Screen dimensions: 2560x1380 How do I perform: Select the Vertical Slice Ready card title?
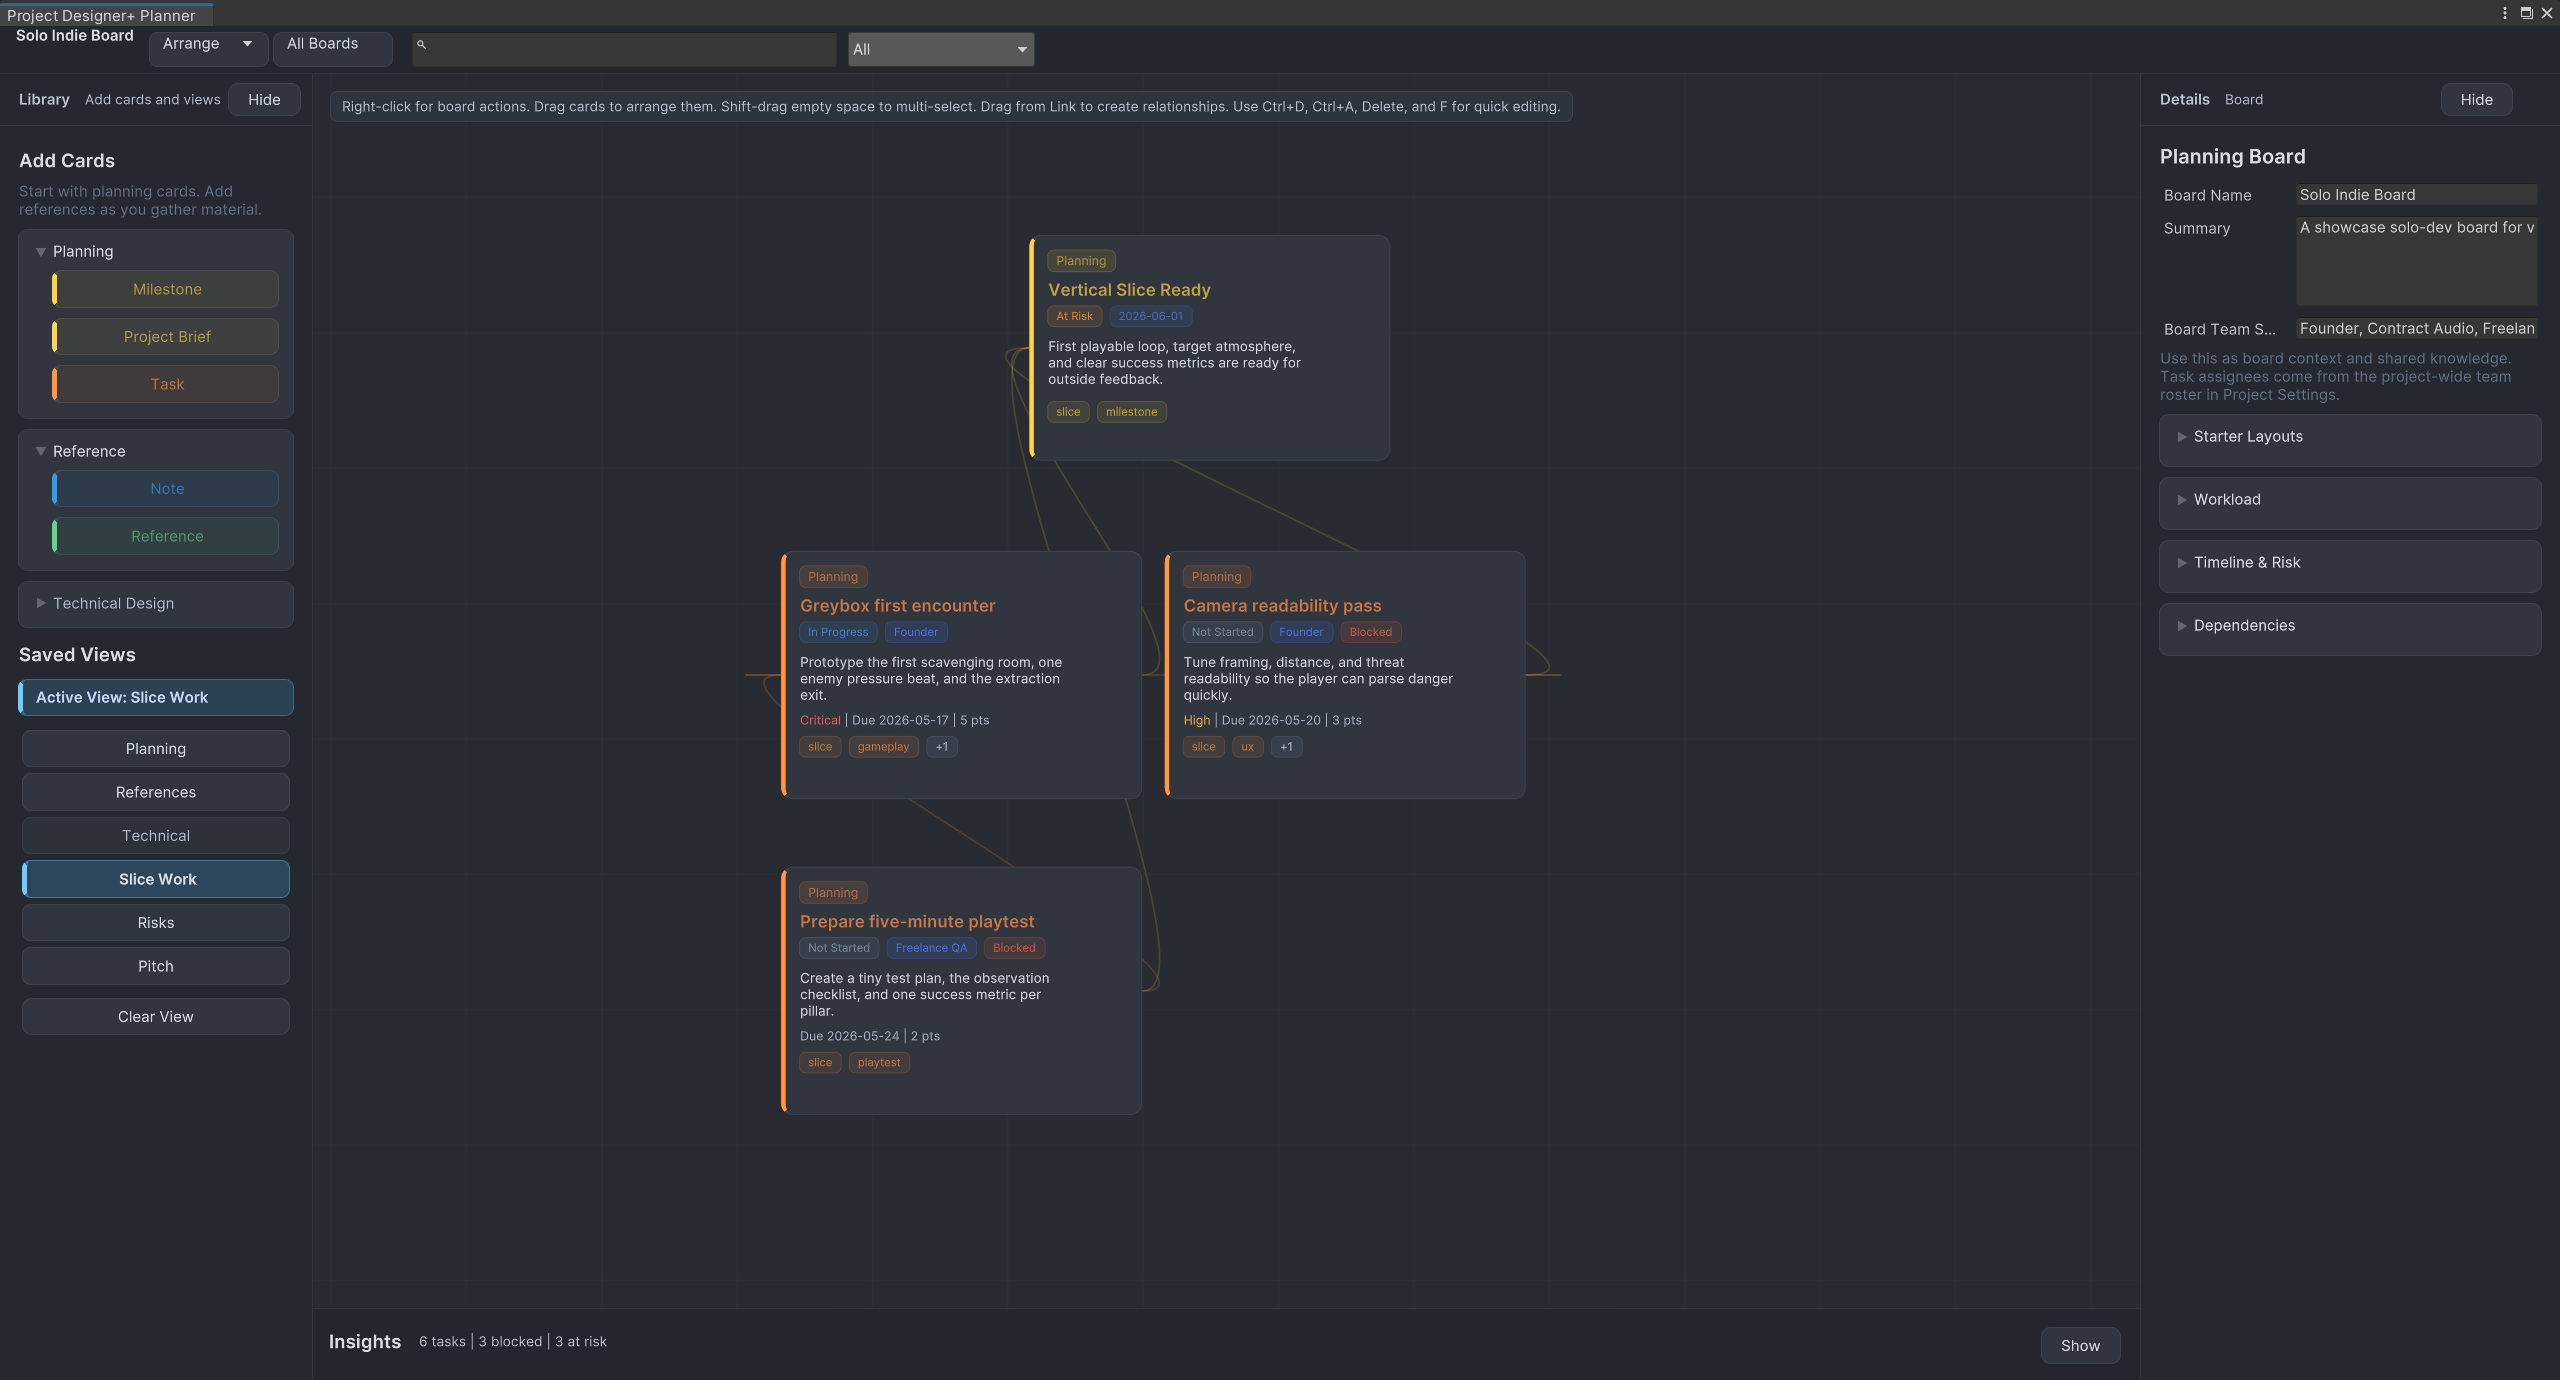coord(1129,290)
